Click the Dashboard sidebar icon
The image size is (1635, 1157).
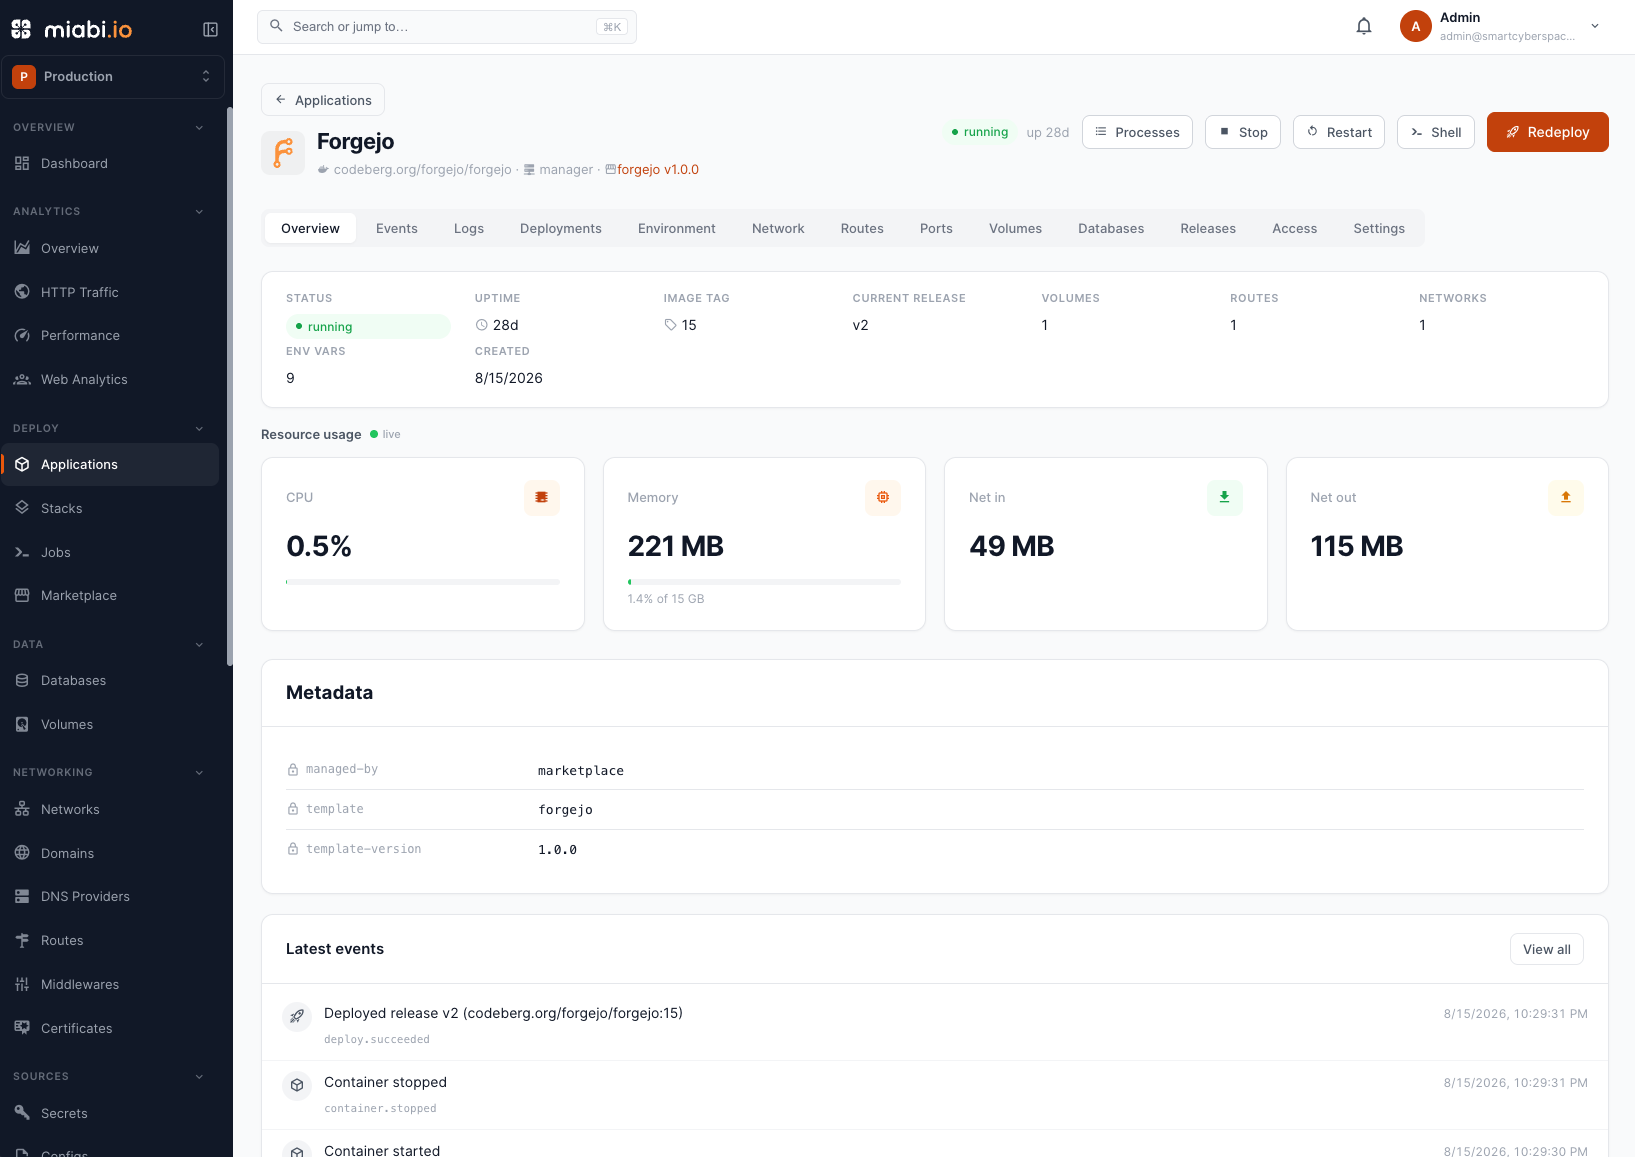point(22,163)
